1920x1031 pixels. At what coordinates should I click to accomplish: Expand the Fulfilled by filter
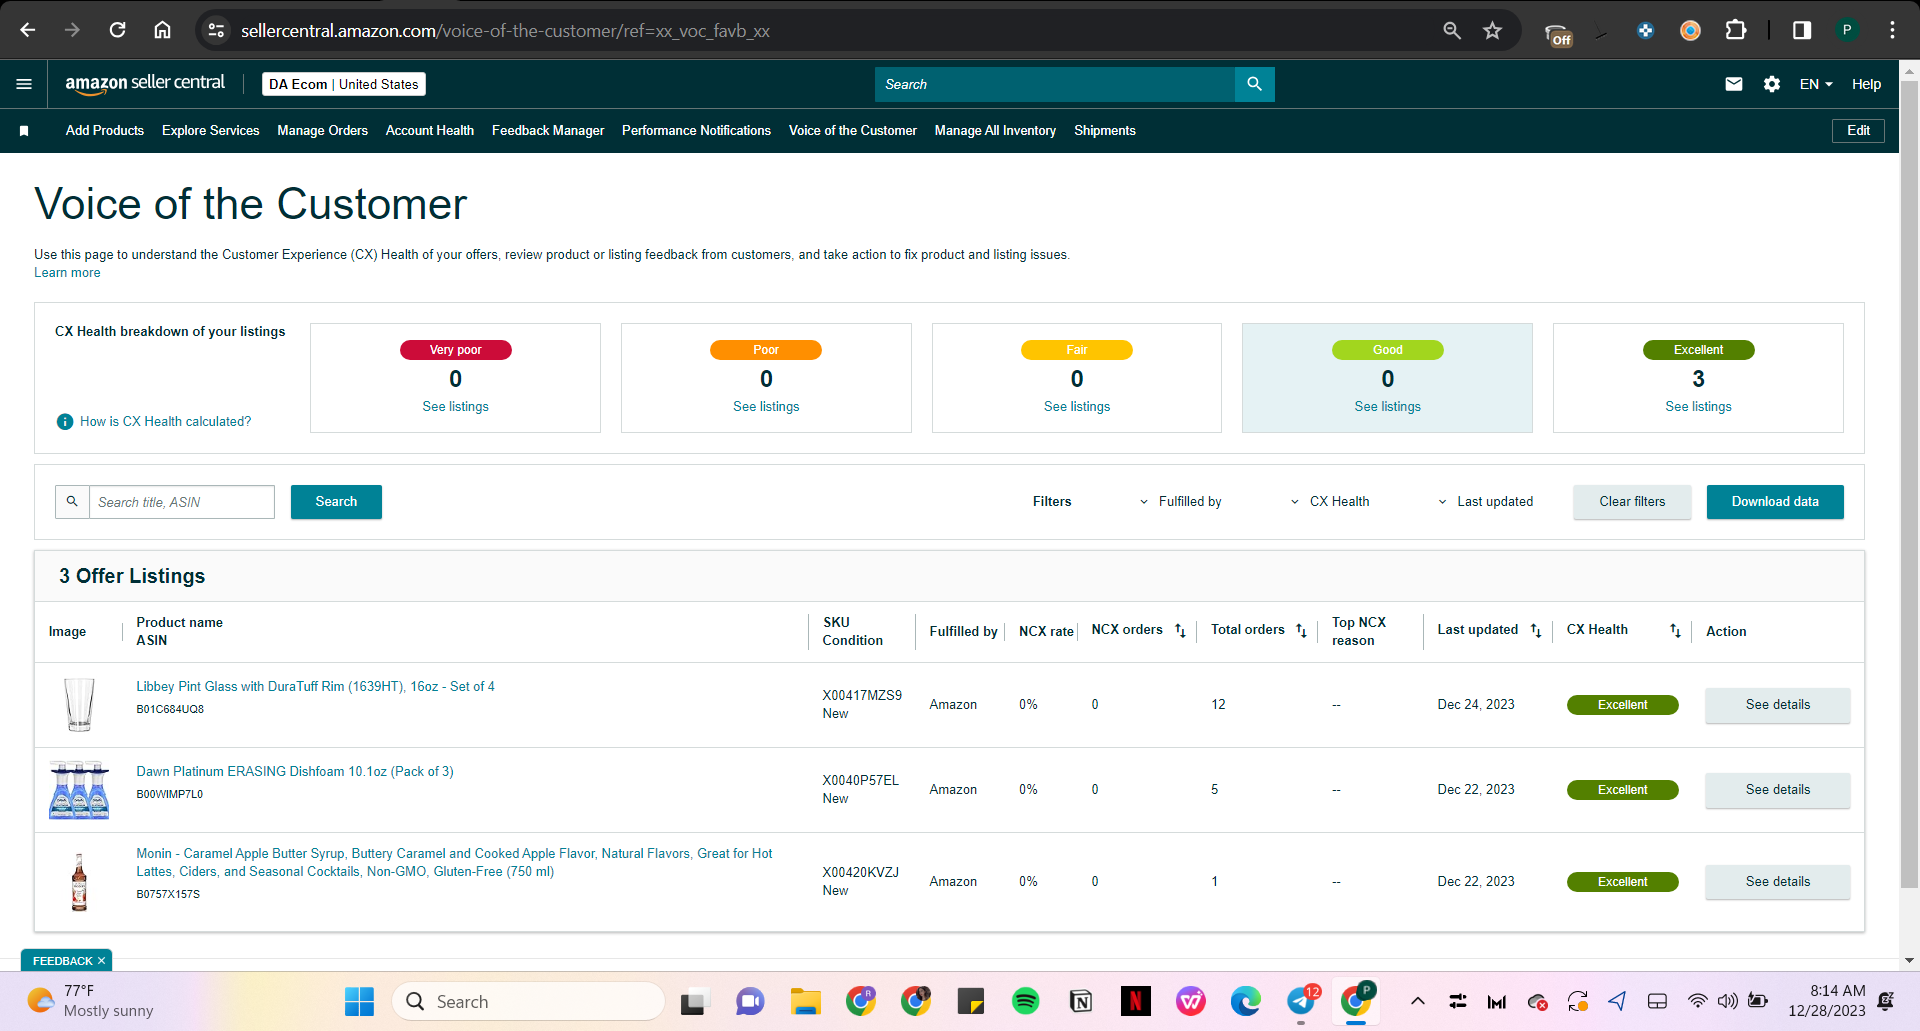coord(1181,502)
